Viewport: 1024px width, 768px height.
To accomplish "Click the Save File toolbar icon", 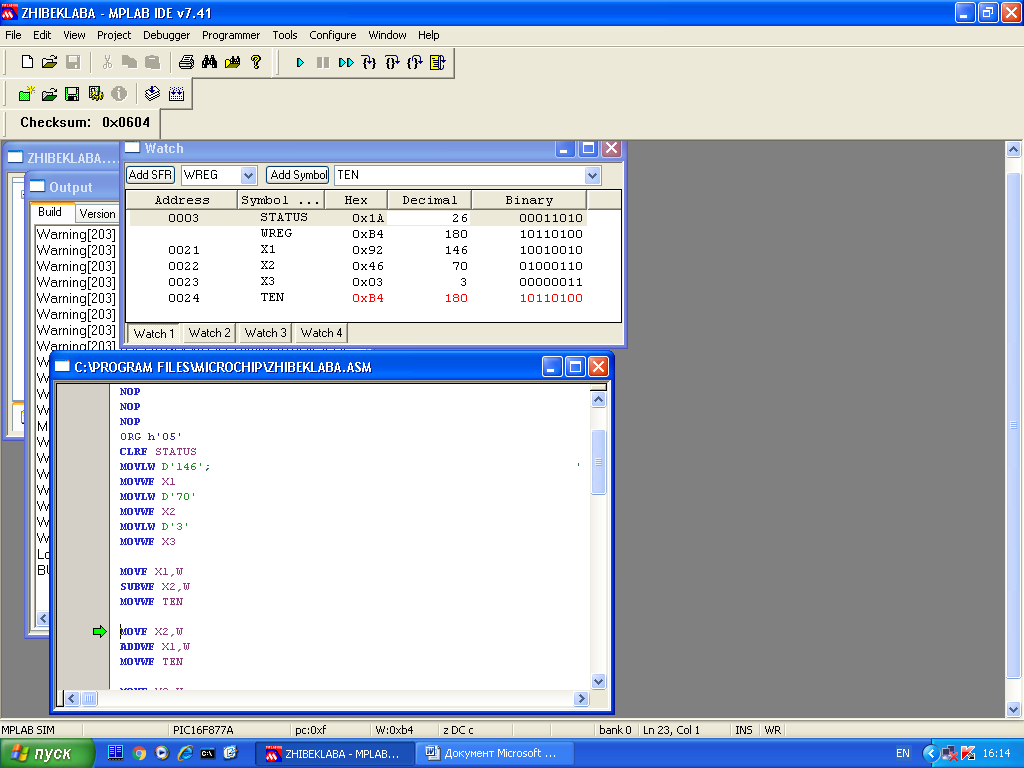I will (73, 62).
